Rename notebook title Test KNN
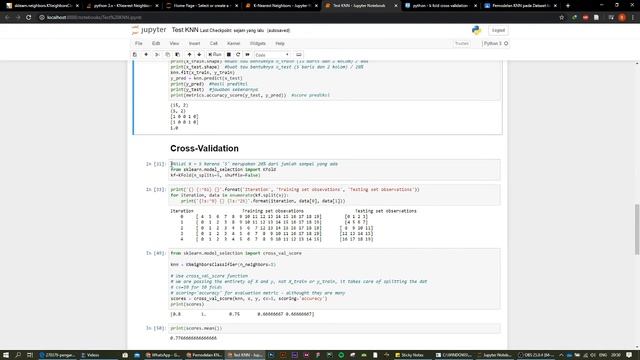Screen dimensions: 640x360 185,30
